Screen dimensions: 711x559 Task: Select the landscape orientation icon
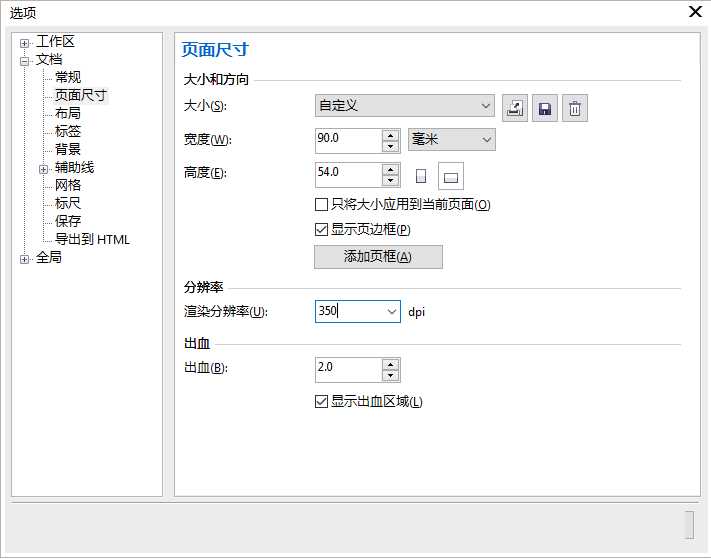[x=451, y=177]
